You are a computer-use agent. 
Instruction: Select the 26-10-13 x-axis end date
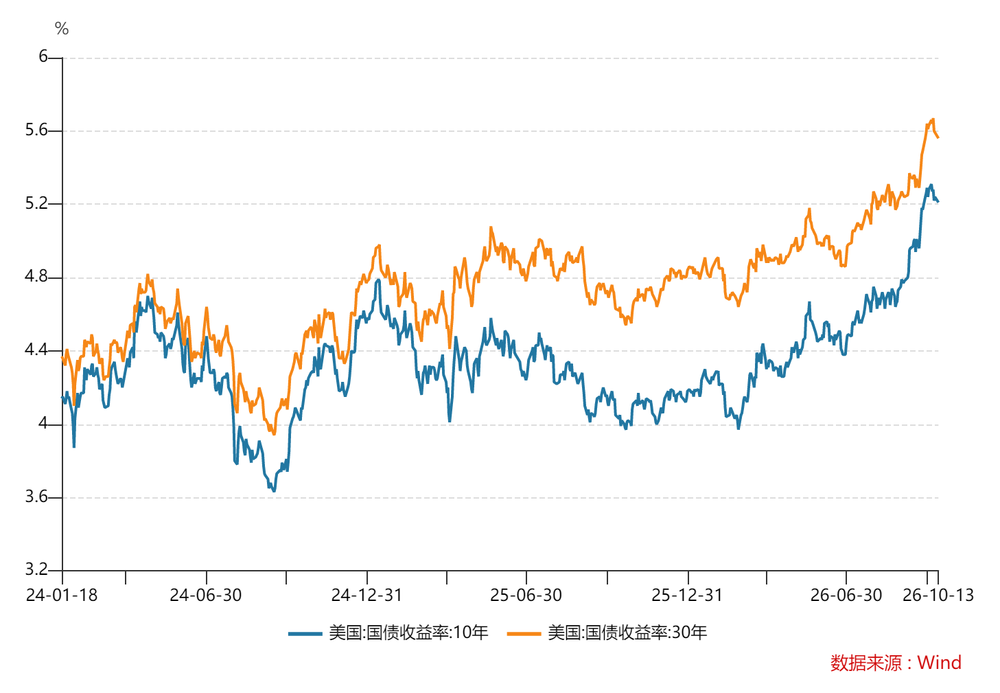coord(938,595)
